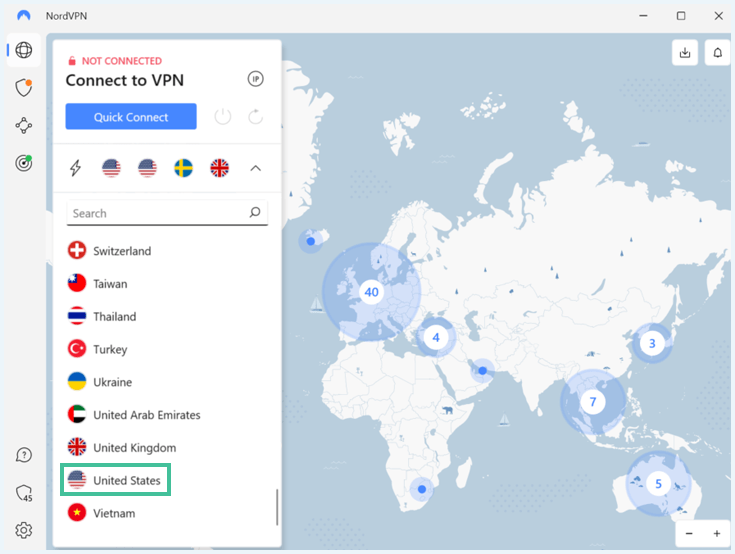Click the power disconnect icon
This screenshot has height=554, width=735.
[223, 117]
